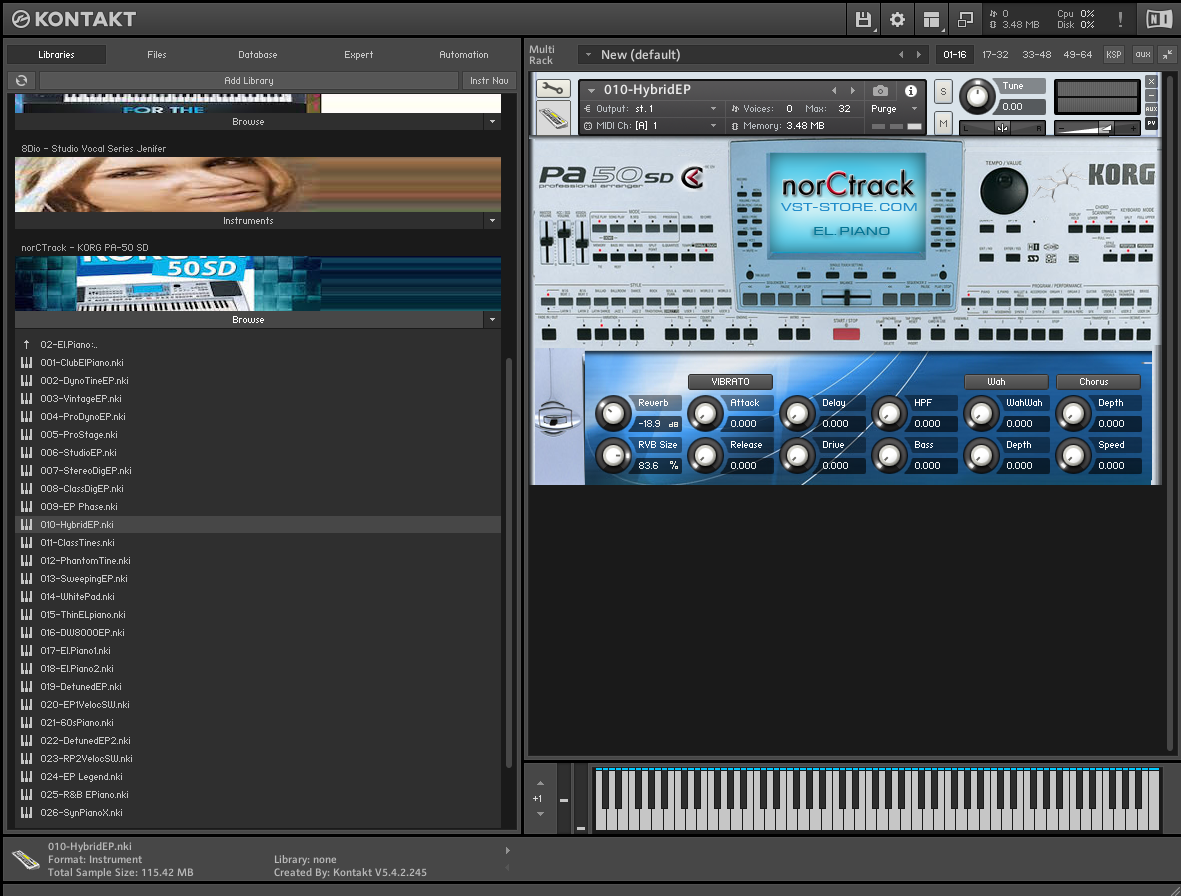1181x896 pixels.
Task: Select rack page 33-48
Action: point(1036,54)
